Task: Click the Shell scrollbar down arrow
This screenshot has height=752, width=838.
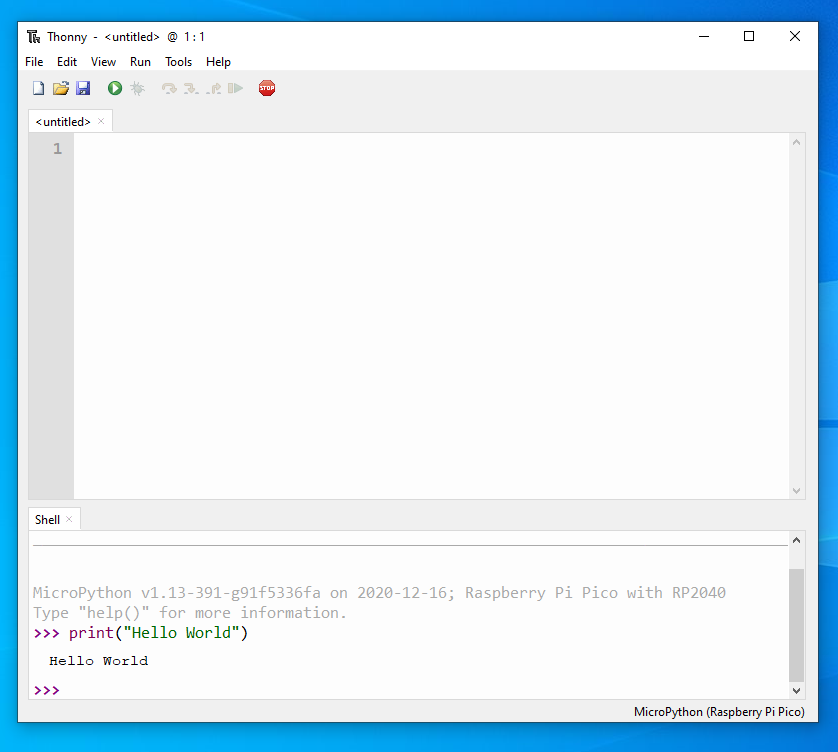Action: tap(796, 691)
